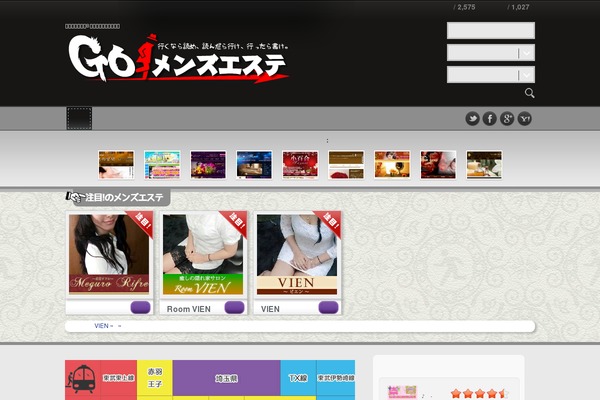
Task: Open the Google Plus share icon
Action: (507, 119)
